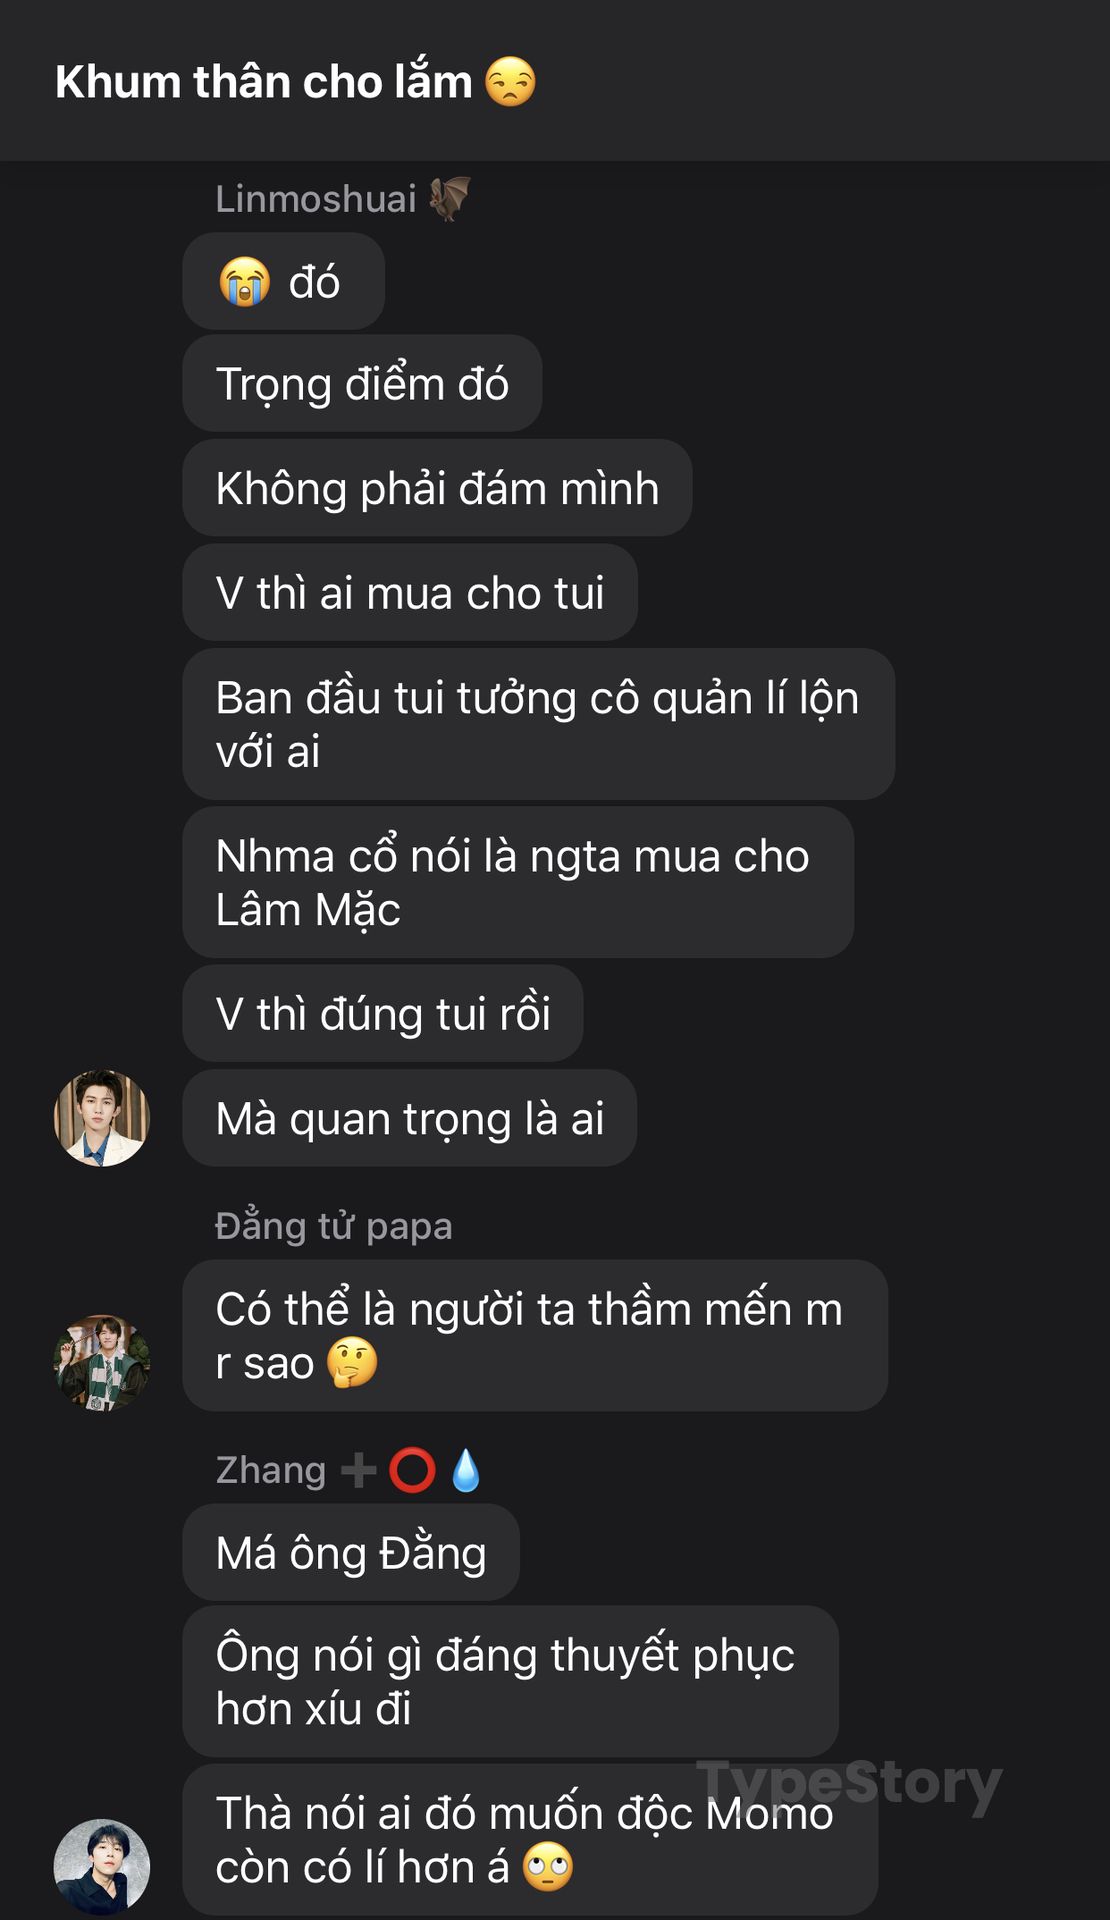Screen dimensions: 1110x1920
Task: Select the 'Trọng điểm đó' message bubble
Action: point(362,384)
